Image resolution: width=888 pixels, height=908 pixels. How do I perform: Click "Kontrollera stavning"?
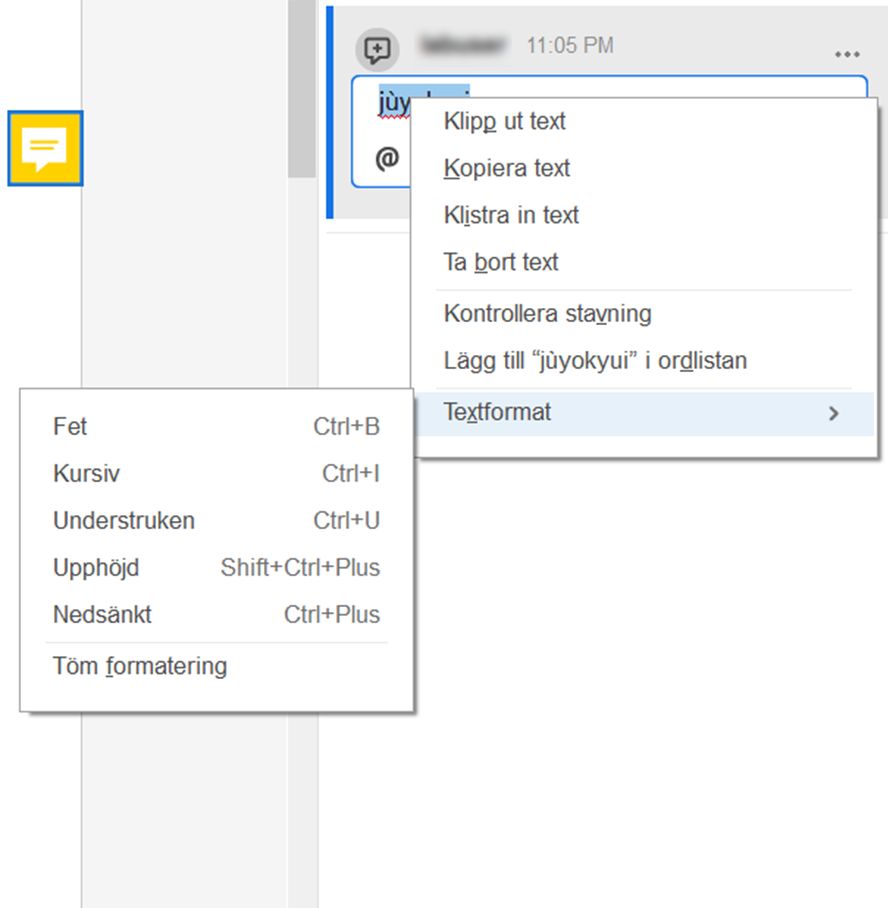click(546, 313)
